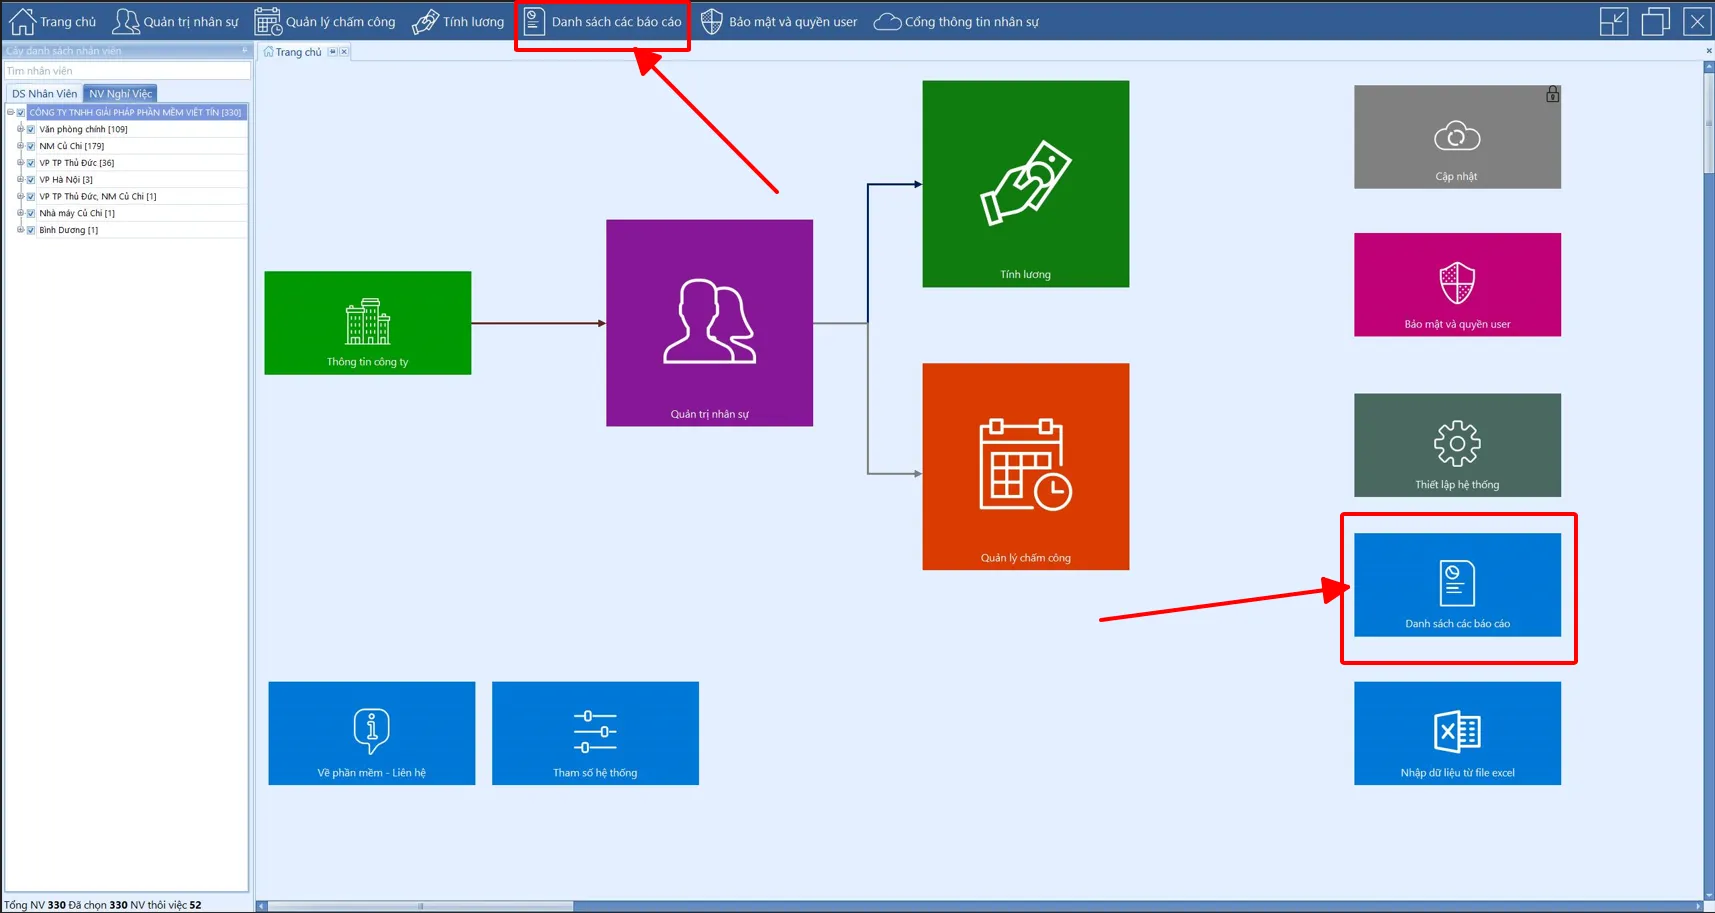The height and width of the screenshot is (913, 1715).
Task: Open Quản lý chấm công in the top menu
Action: click(325, 21)
